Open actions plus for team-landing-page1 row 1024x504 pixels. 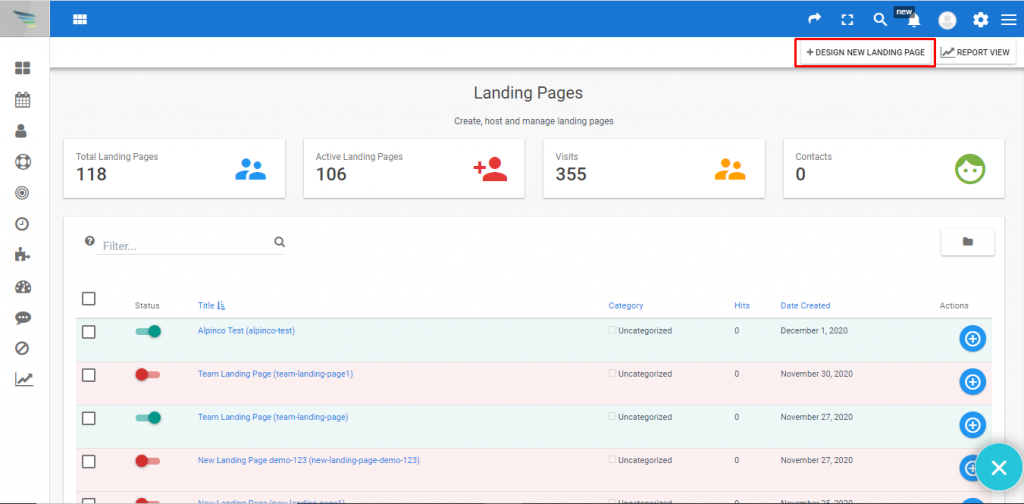(x=972, y=382)
